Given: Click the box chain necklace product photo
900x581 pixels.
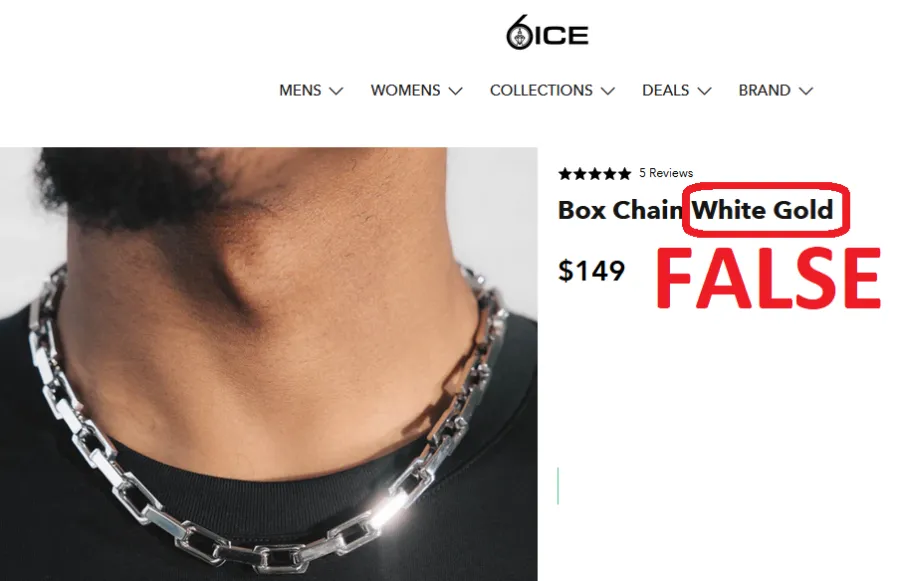Looking at the screenshot, I should (269, 364).
